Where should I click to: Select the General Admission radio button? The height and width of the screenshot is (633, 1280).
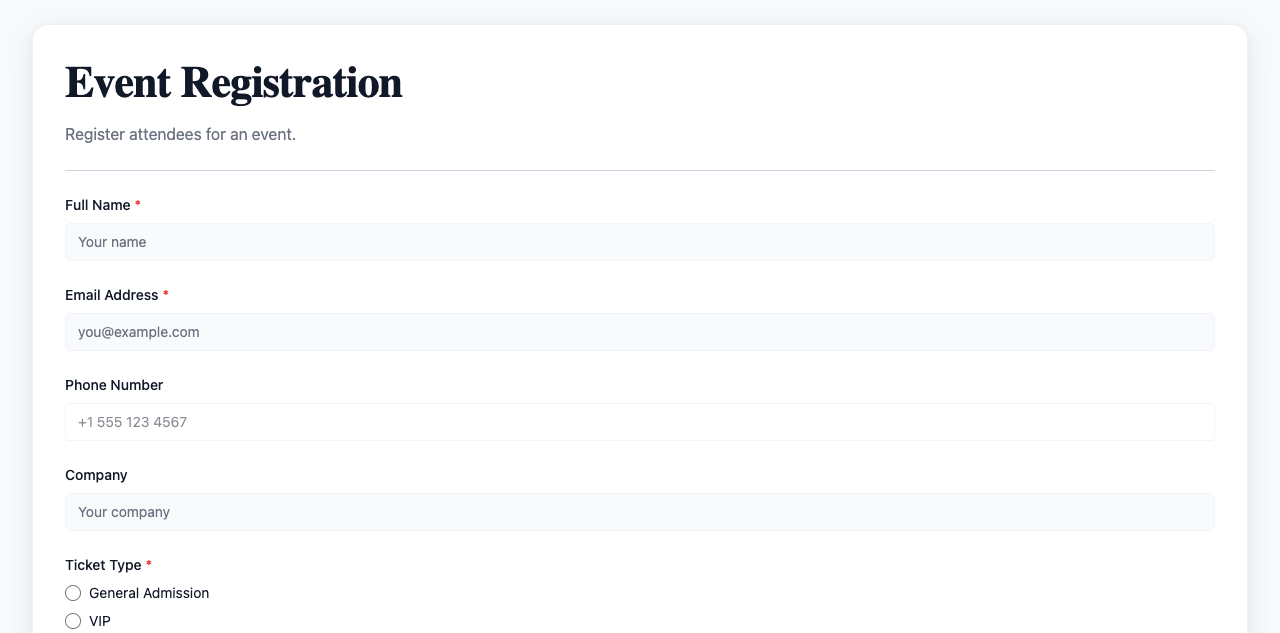(73, 593)
